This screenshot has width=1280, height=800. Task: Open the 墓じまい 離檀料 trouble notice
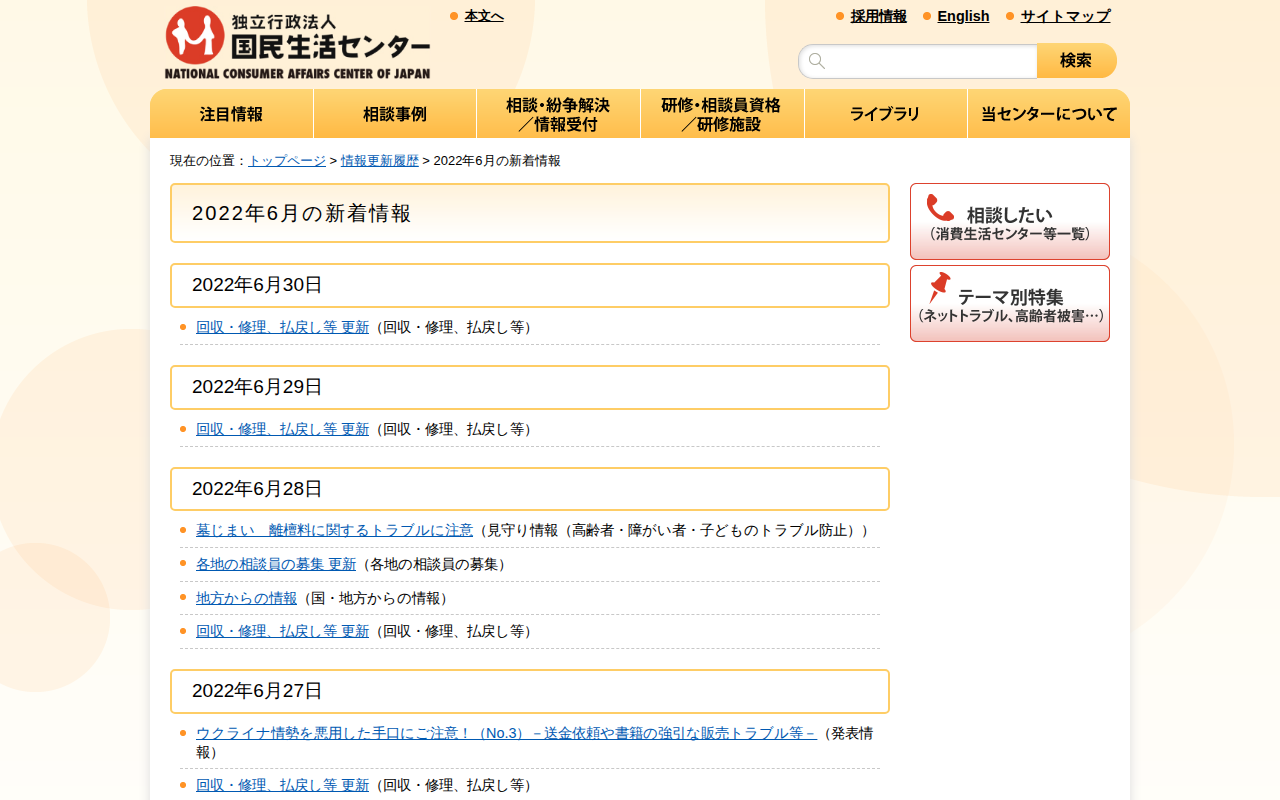coord(334,530)
